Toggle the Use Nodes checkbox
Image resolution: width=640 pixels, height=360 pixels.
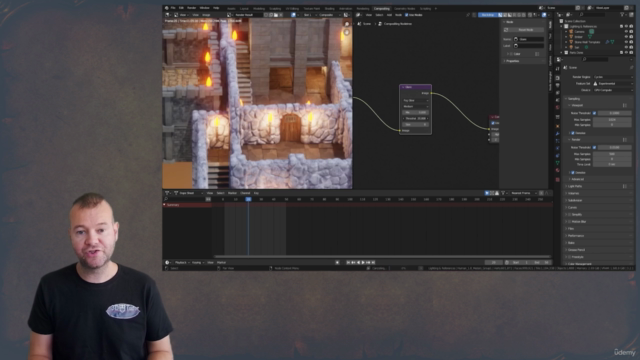pyautogui.click(x=406, y=15)
